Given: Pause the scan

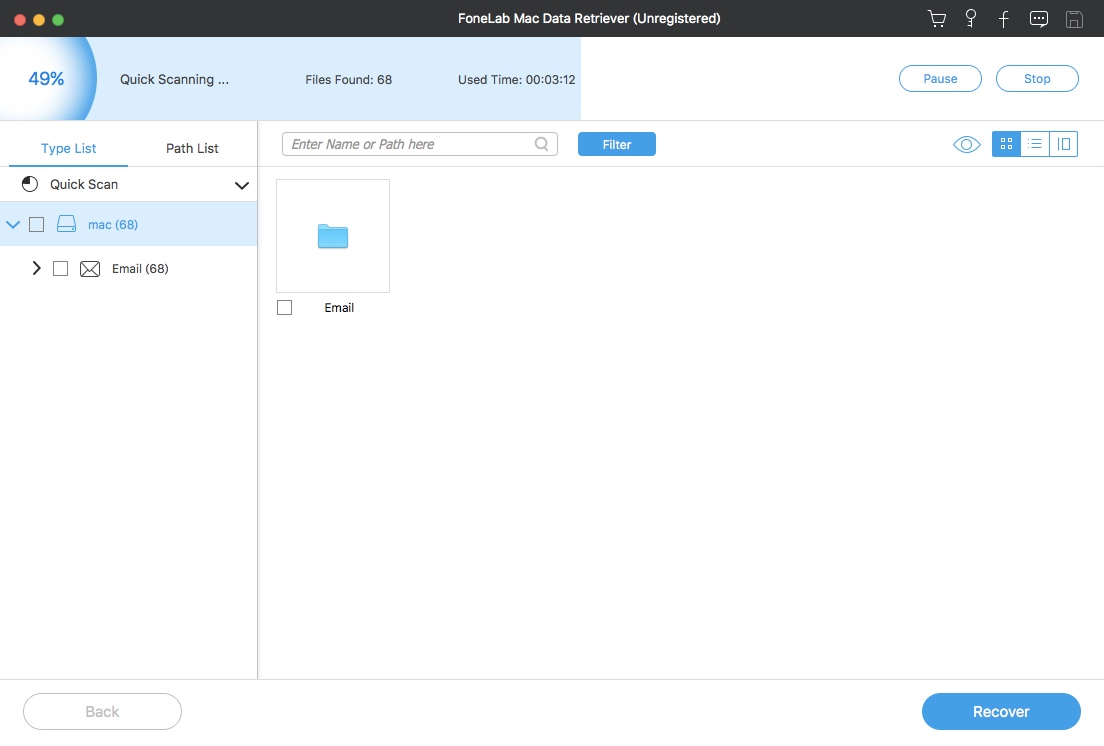Looking at the screenshot, I should coord(940,79).
